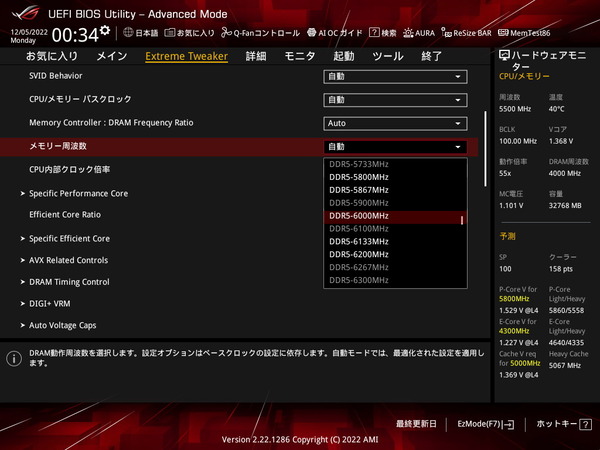600x450 pixels.
Task: Click the ROG logo
Action: coord(25,13)
